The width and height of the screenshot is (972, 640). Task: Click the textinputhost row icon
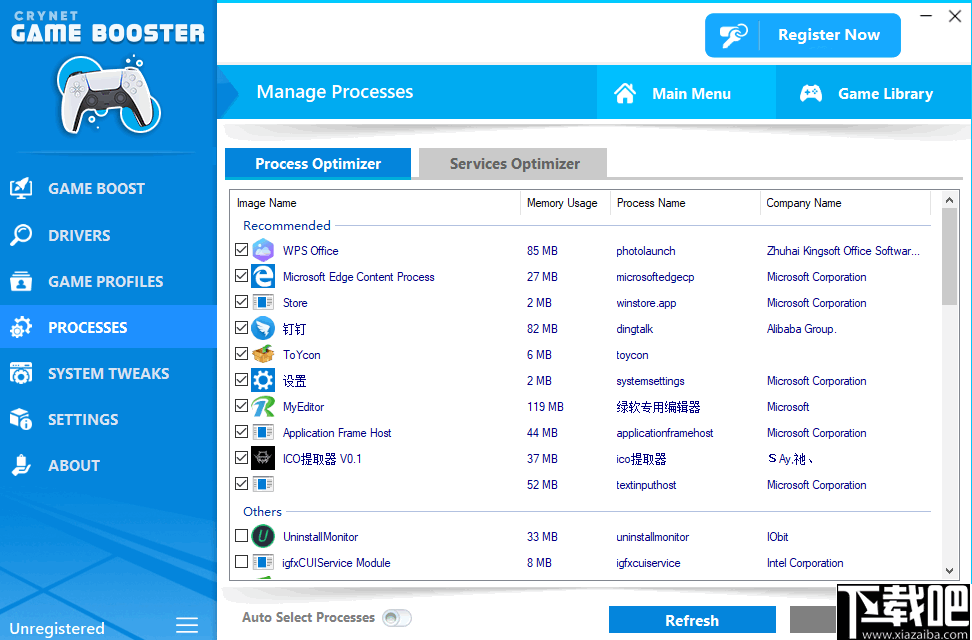coord(263,484)
